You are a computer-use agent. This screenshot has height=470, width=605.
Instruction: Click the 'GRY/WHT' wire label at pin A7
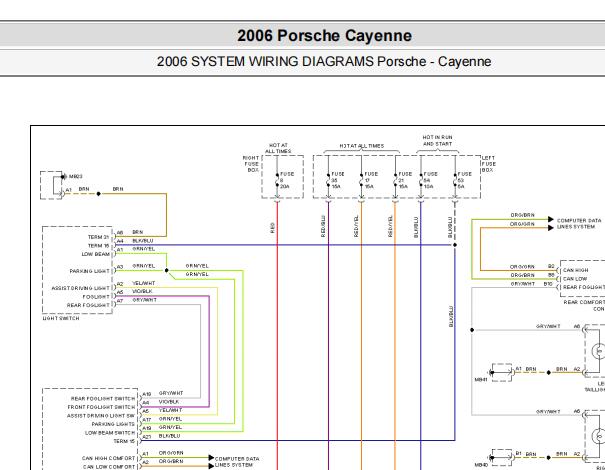click(x=144, y=300)
